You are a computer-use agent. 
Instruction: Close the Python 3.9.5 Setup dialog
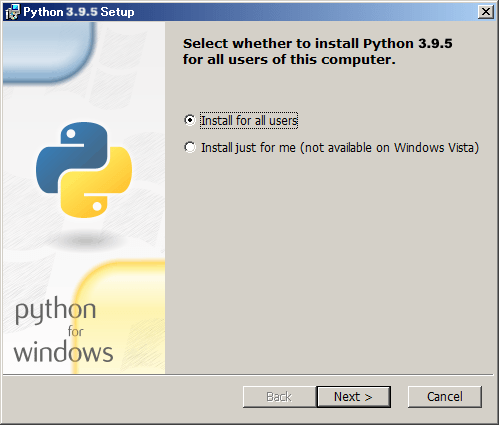[x=486, y=12]
